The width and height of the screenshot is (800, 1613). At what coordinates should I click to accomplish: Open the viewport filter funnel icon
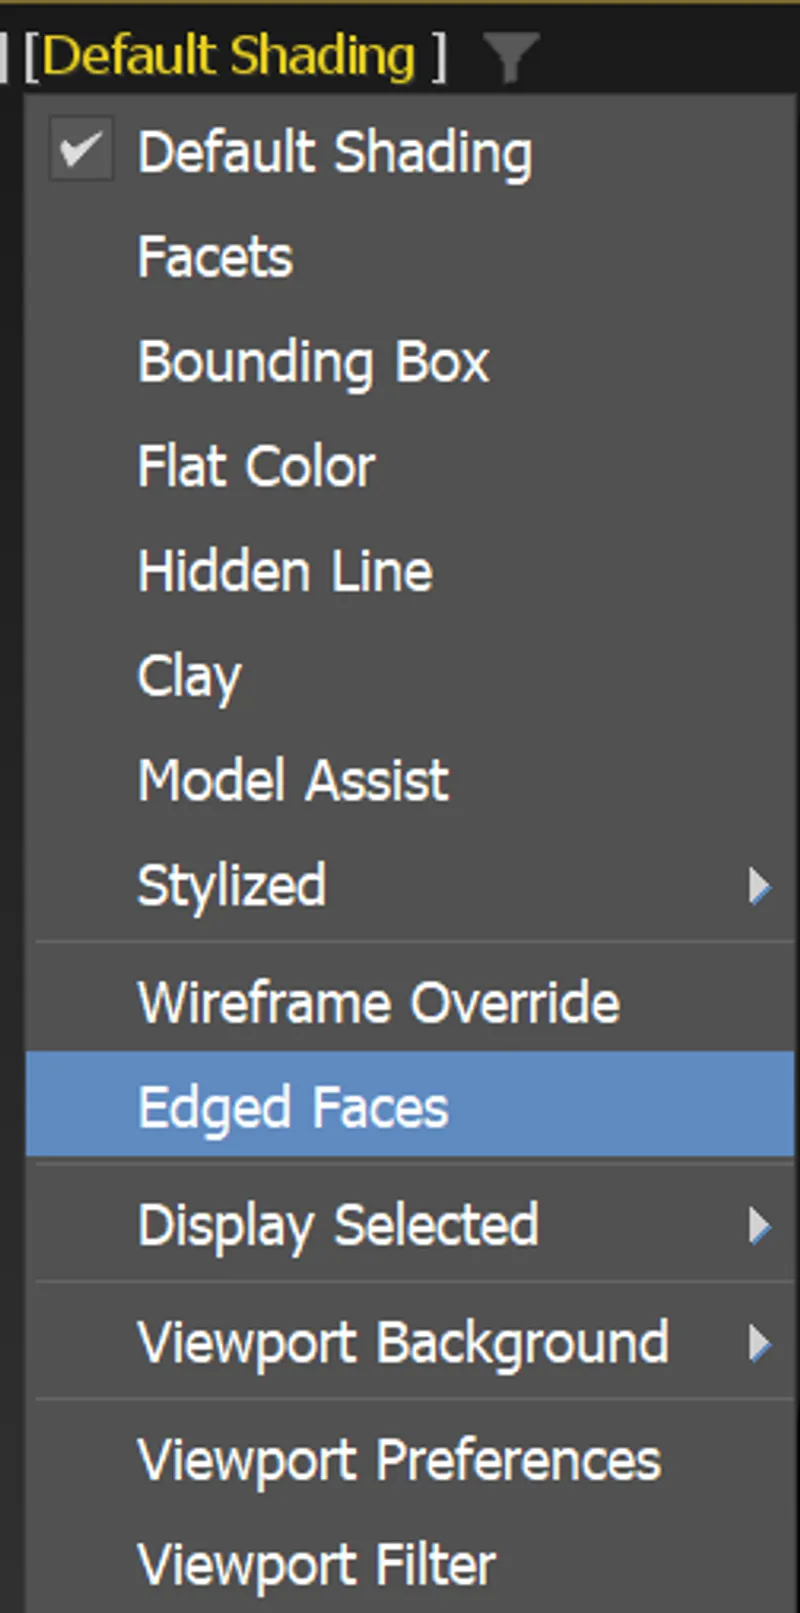point(513,57)
